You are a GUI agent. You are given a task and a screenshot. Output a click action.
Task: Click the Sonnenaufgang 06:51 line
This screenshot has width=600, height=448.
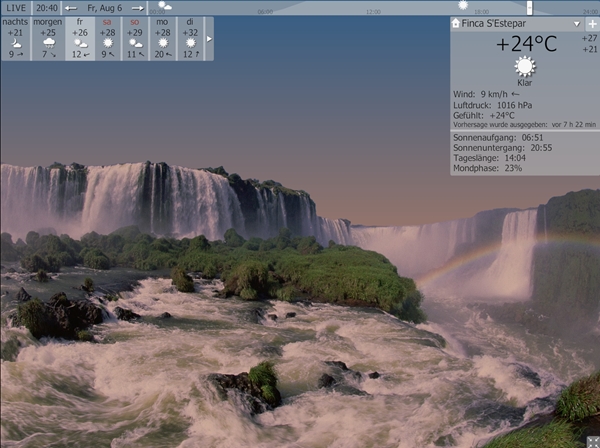(498, 137)
